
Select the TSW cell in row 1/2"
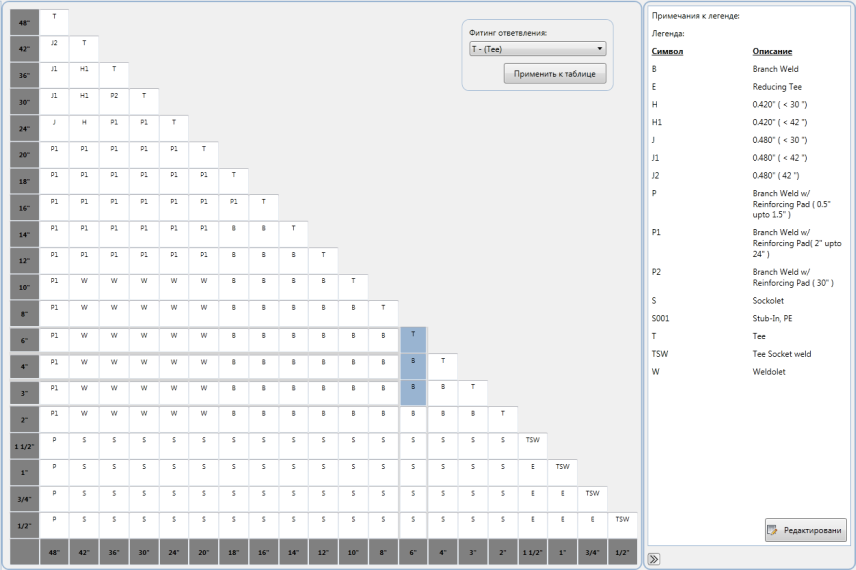pyautogui.click(x=622, y=525)
